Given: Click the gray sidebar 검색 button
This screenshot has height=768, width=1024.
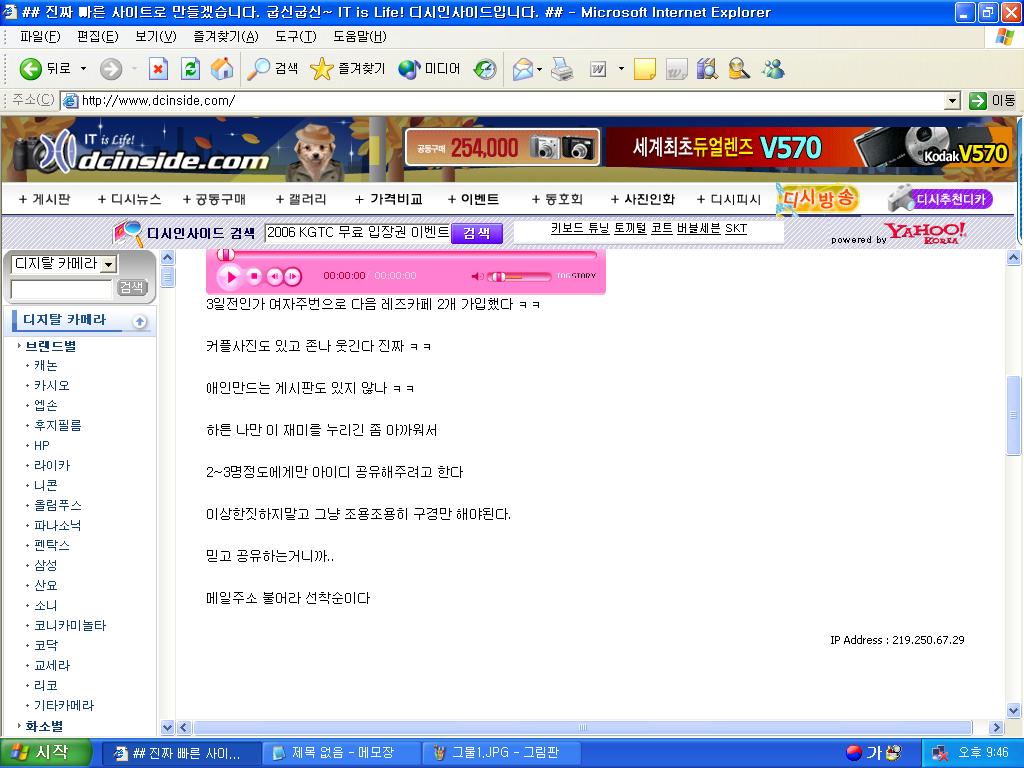Looking at the screenshot, I should 132,288.
